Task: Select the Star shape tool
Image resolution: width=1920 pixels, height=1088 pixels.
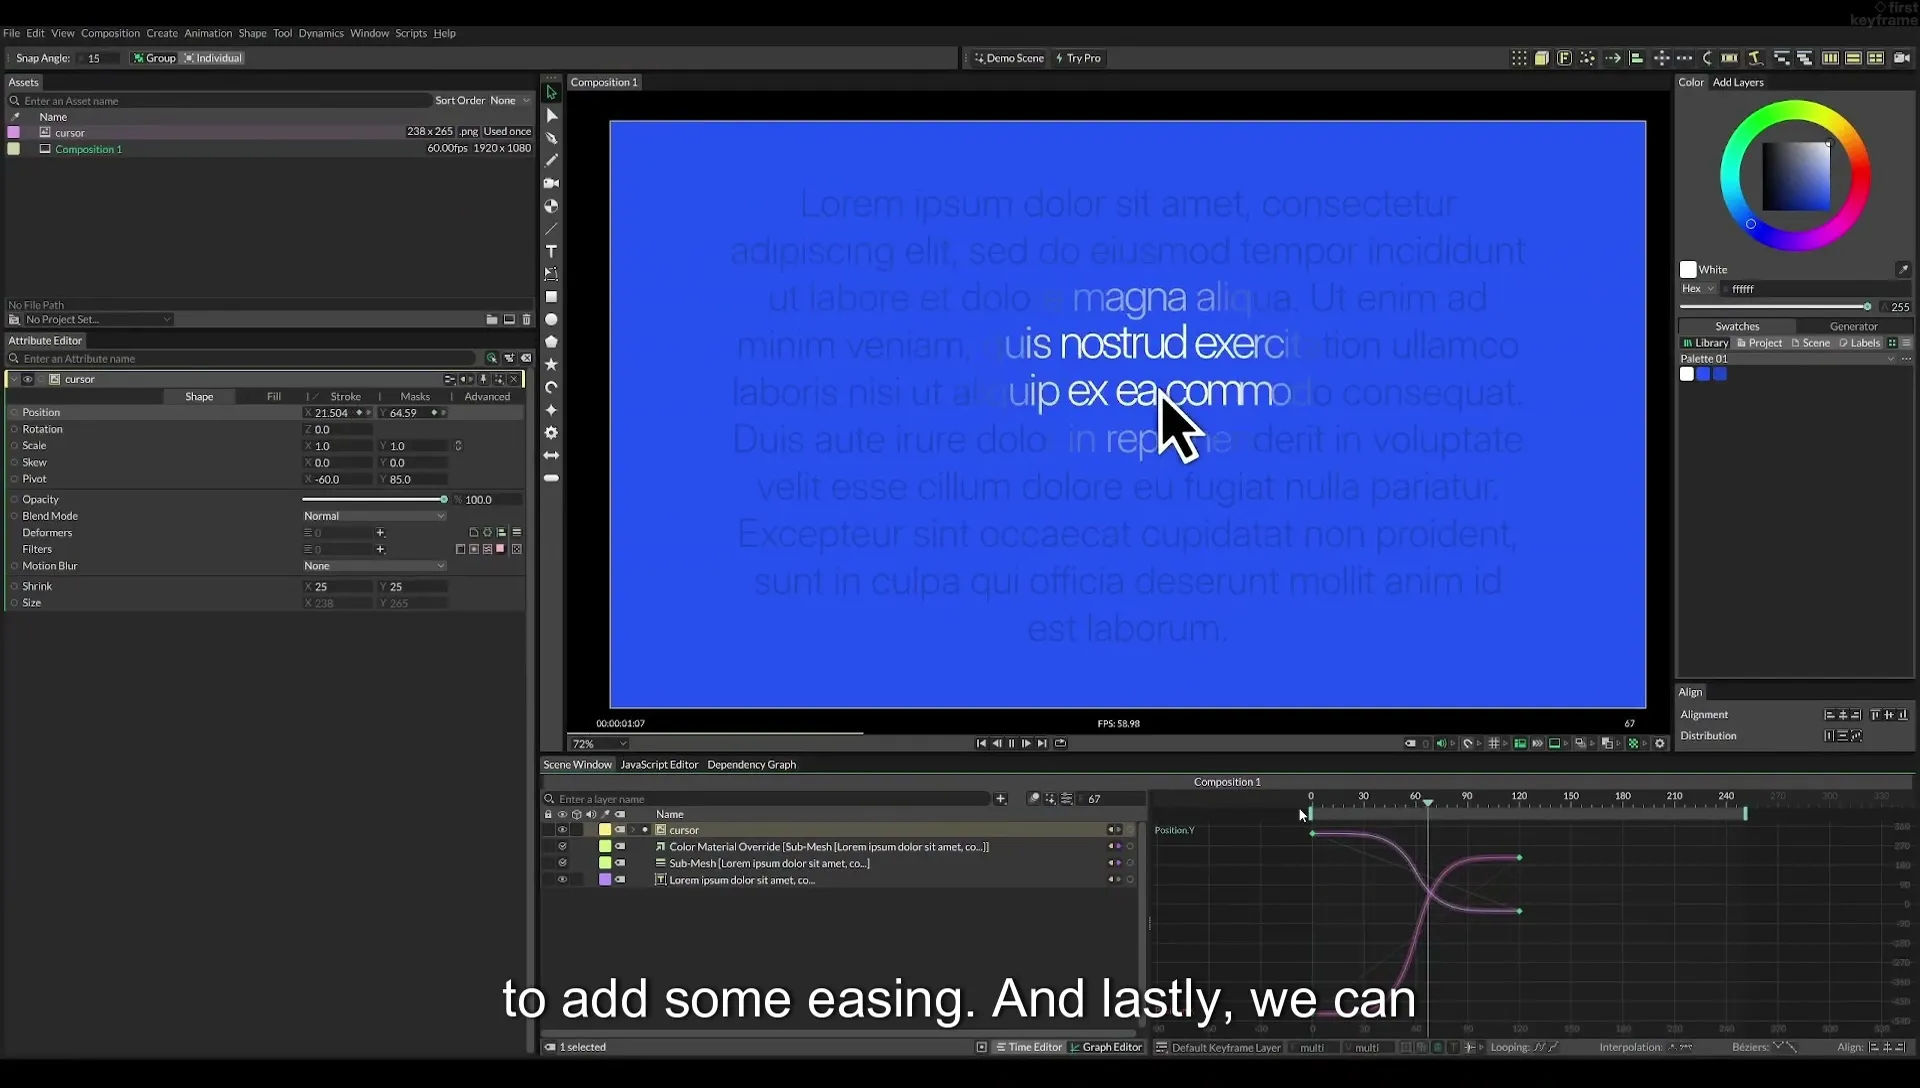Action: click(x=551, y=365)
